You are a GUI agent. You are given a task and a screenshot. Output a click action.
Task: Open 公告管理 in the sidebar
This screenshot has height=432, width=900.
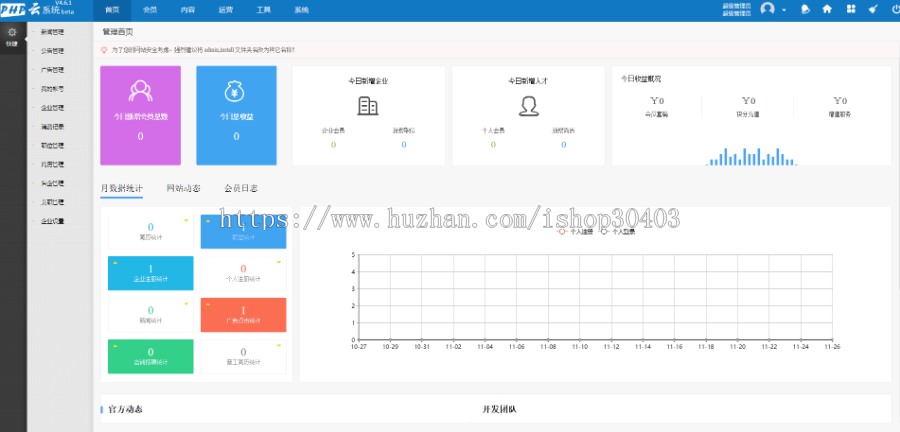pyautogui.click(x=52, y=51)
